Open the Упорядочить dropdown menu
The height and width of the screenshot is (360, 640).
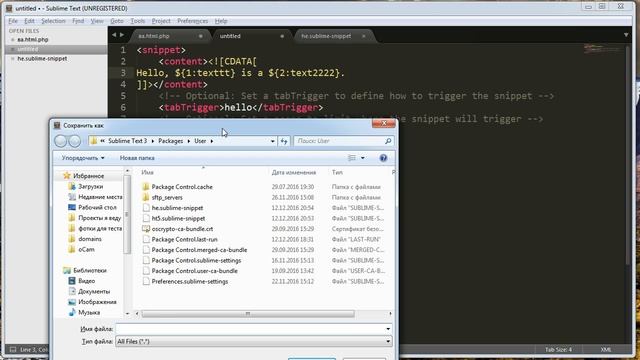83,158
